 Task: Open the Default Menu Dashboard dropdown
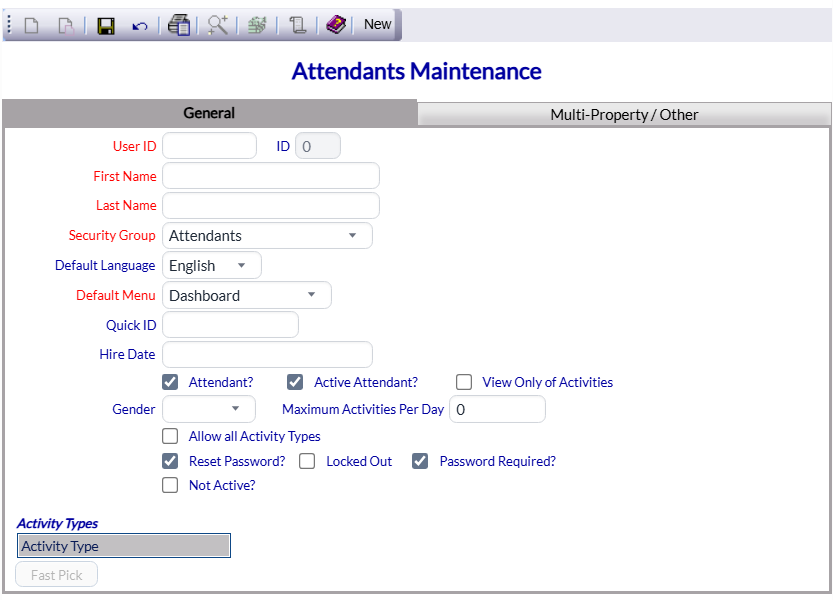click(247, 296)
